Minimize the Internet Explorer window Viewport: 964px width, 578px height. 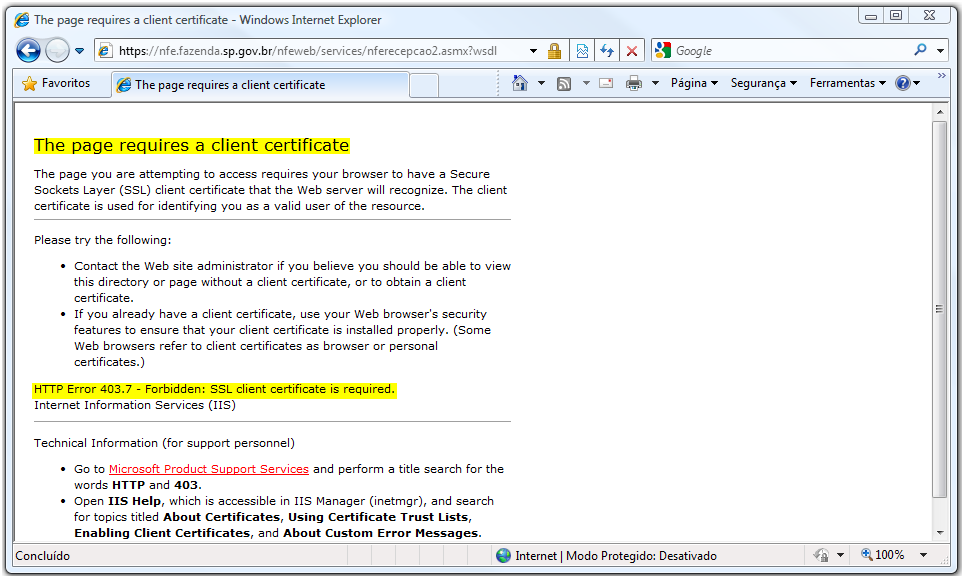tap(871, 16)
